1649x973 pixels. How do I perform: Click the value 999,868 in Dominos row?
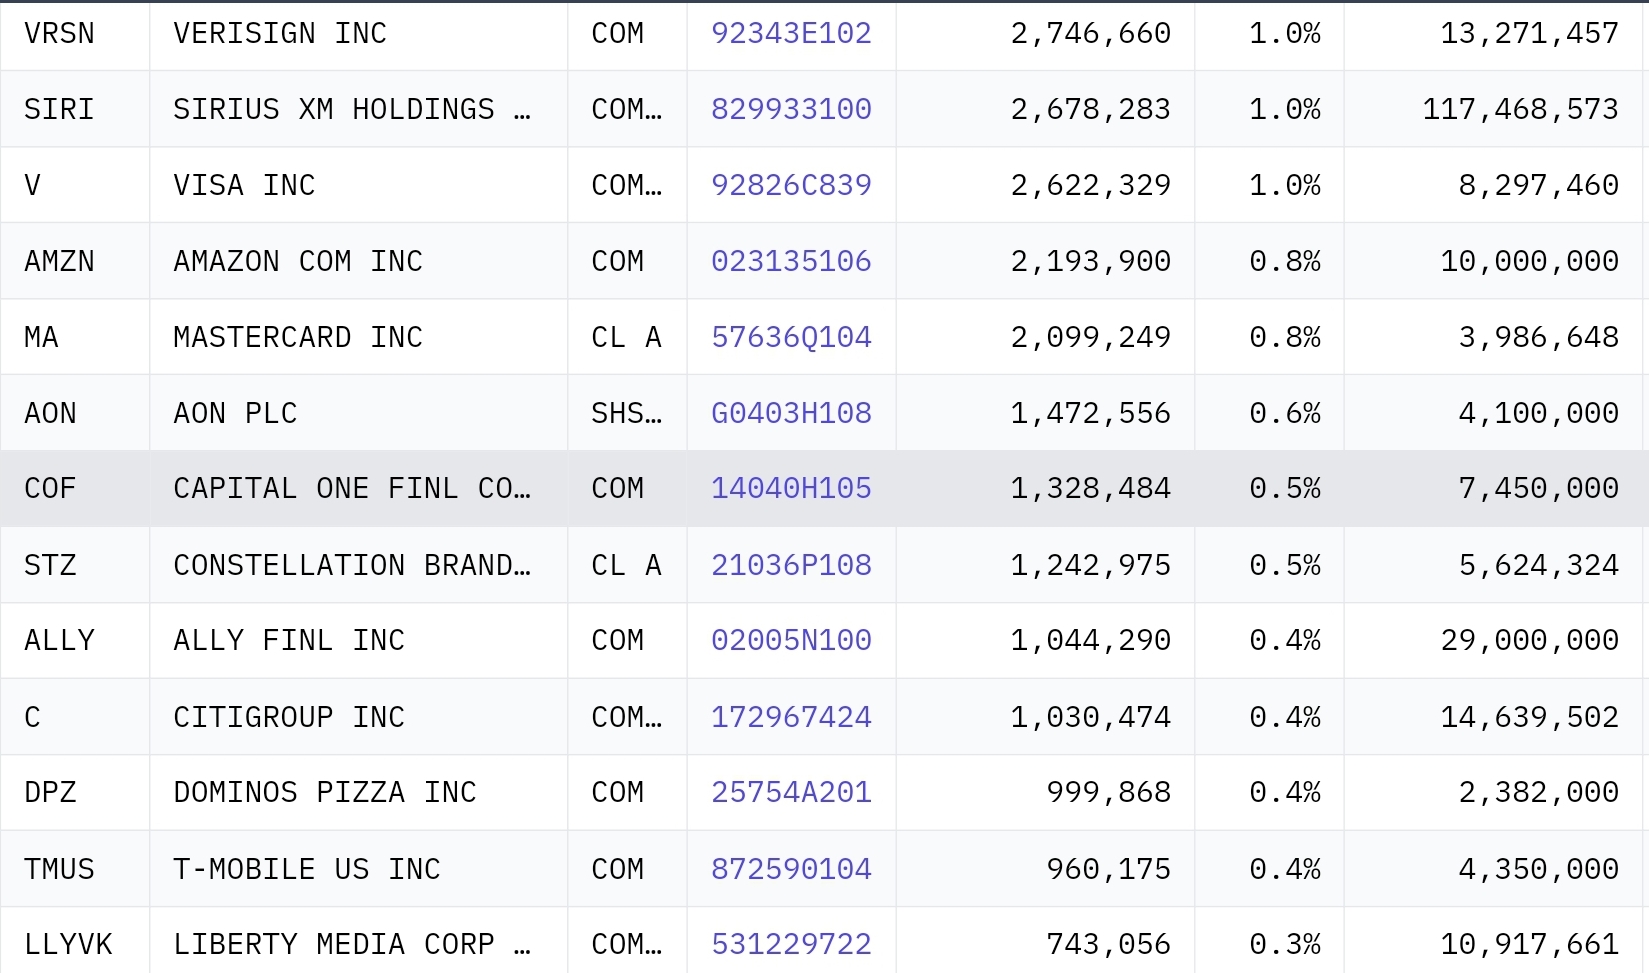click(x=1108, y=792)
